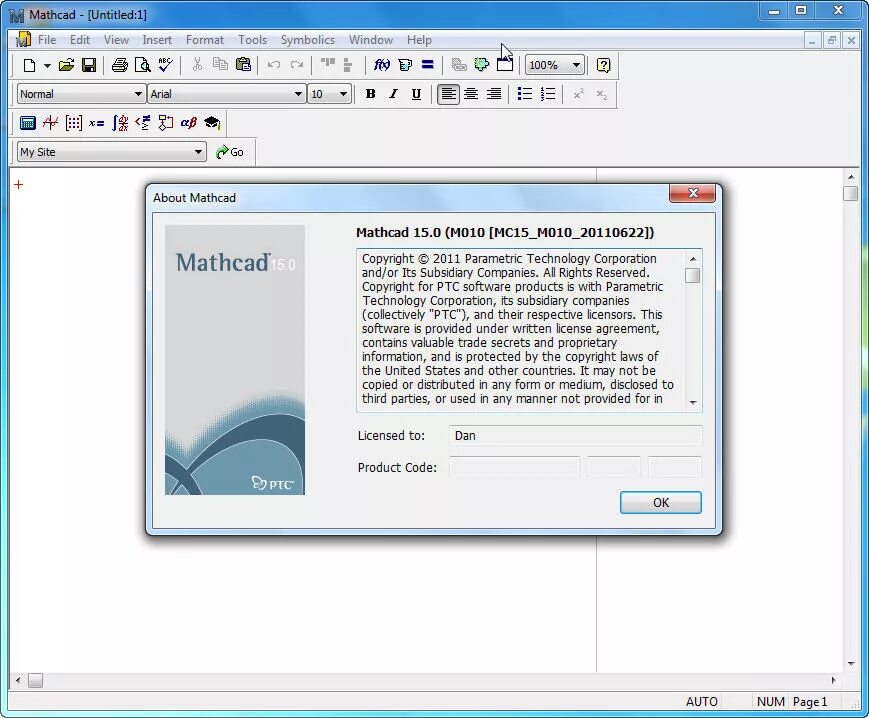
Task: Click the Save diskette icon
Action: (x=89, y=65)
